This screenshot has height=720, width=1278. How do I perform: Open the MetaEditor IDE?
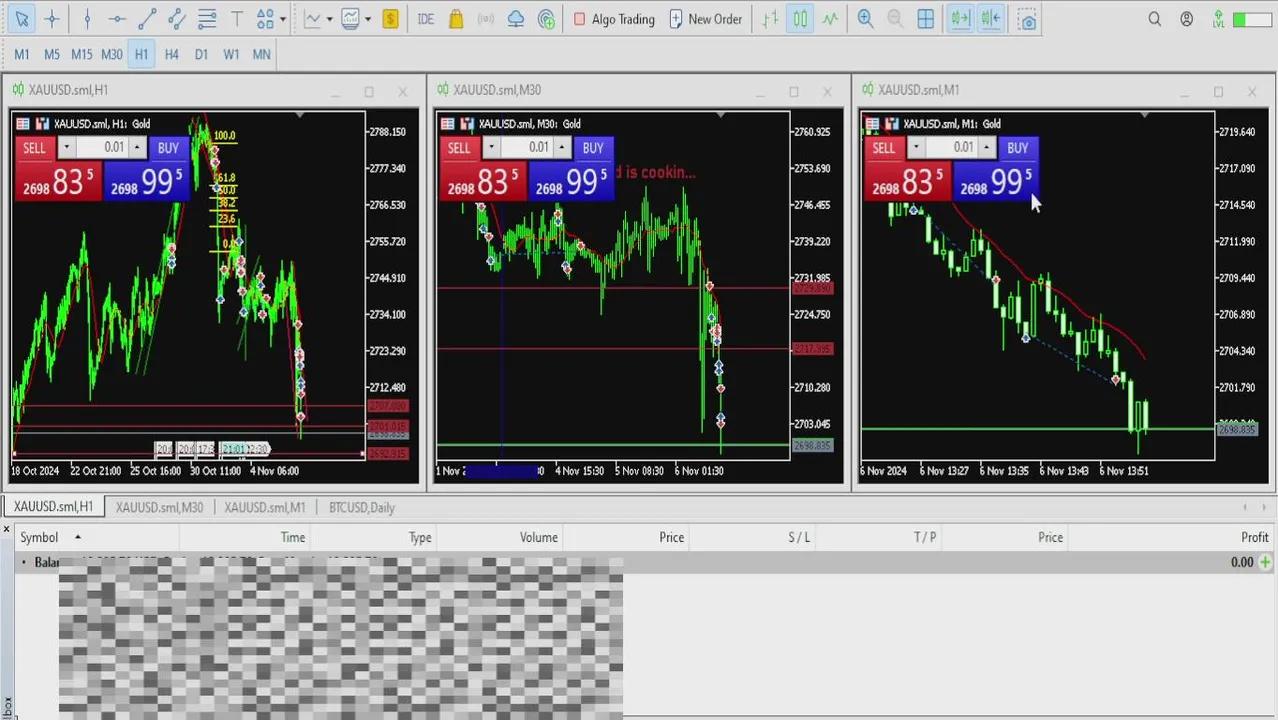point(426,19)
